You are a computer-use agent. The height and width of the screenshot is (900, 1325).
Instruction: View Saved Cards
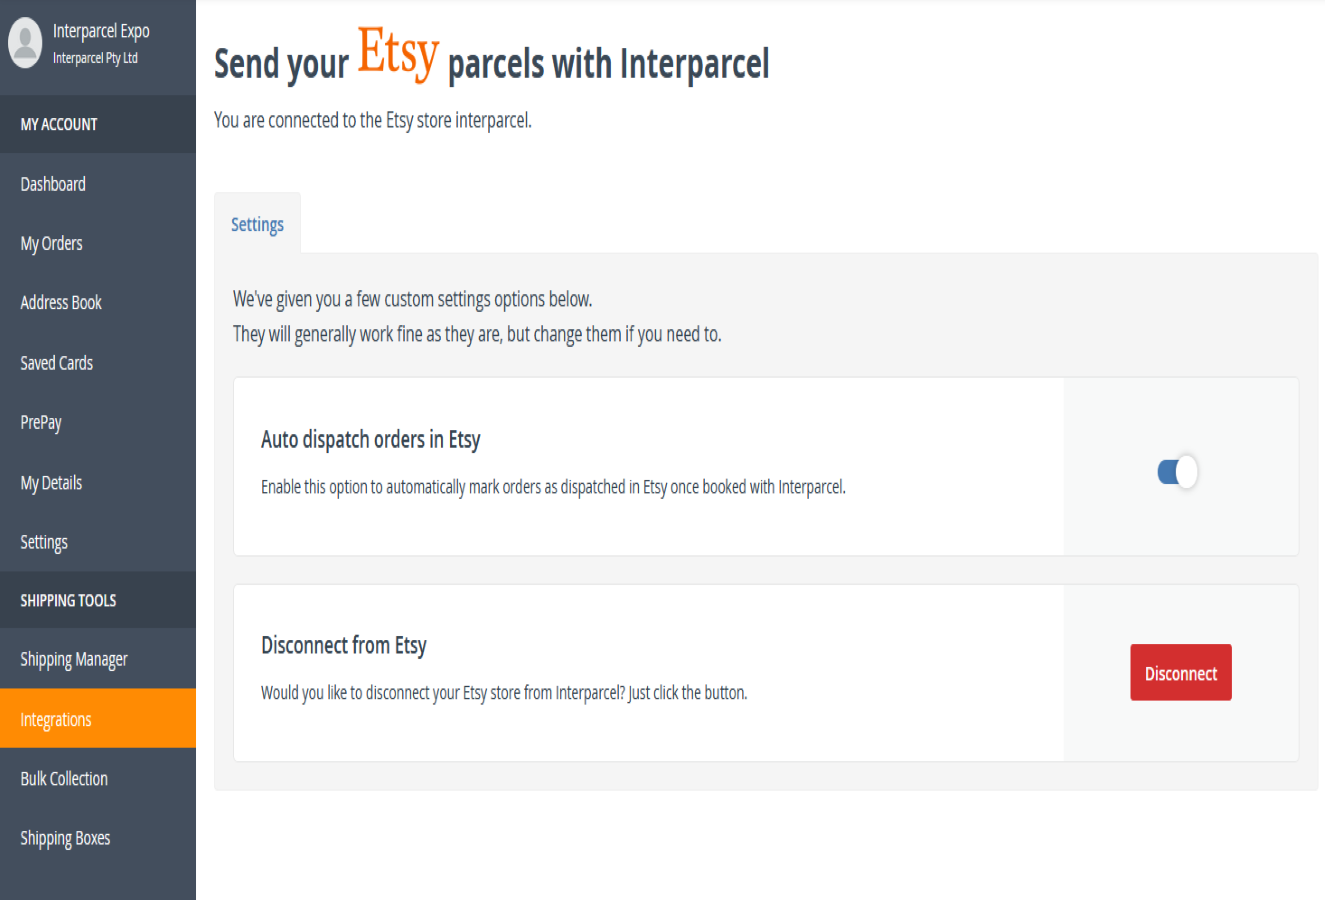click(x=56, y=362)
